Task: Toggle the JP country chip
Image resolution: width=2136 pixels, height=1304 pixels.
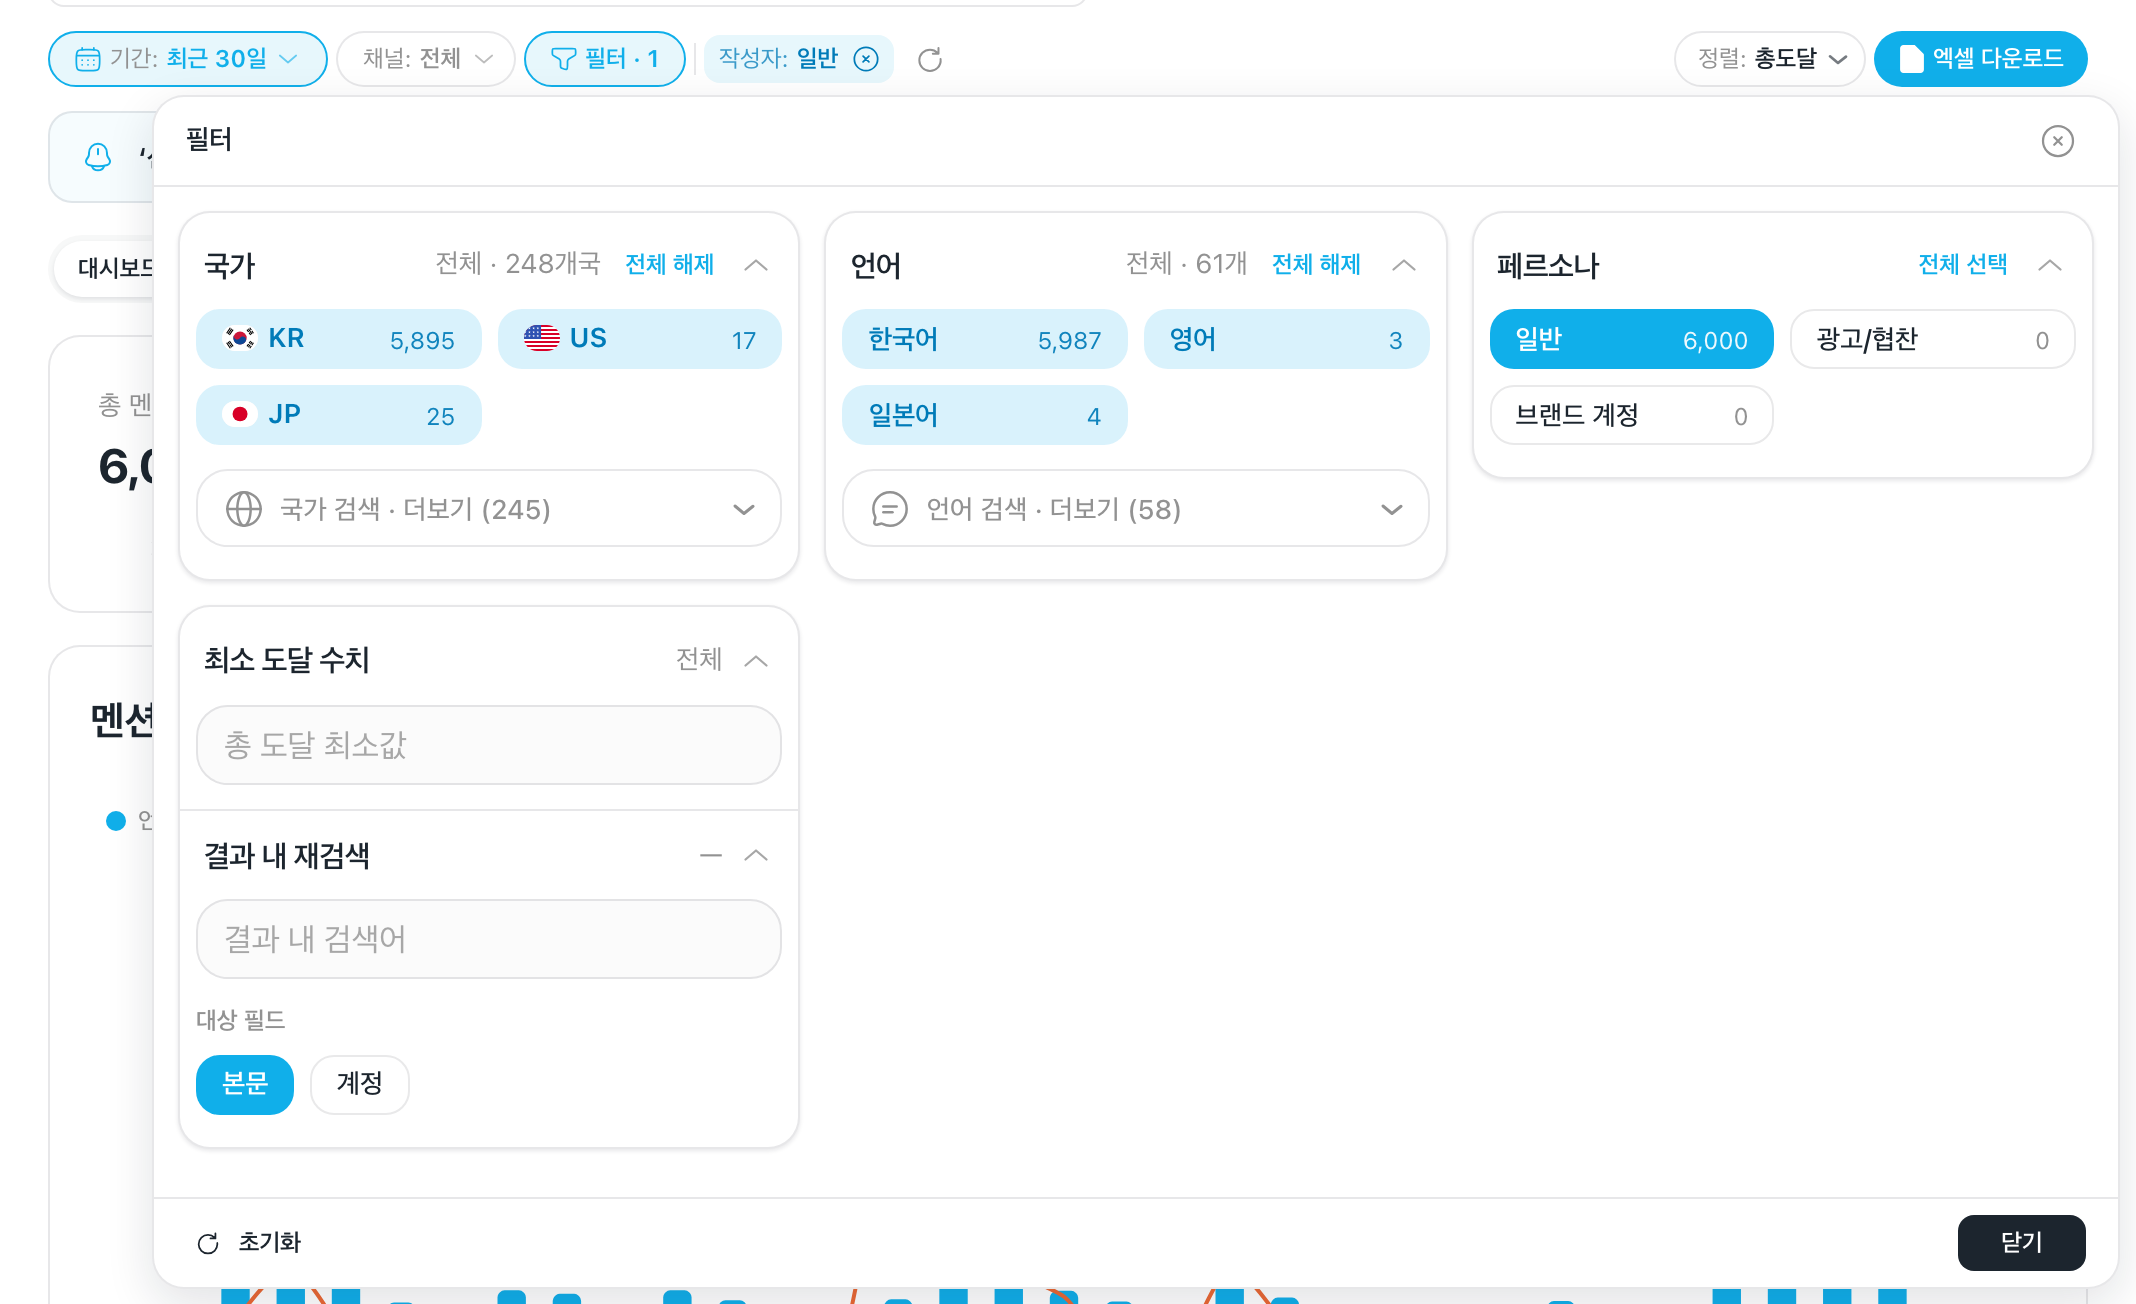Action: point(339,415)
